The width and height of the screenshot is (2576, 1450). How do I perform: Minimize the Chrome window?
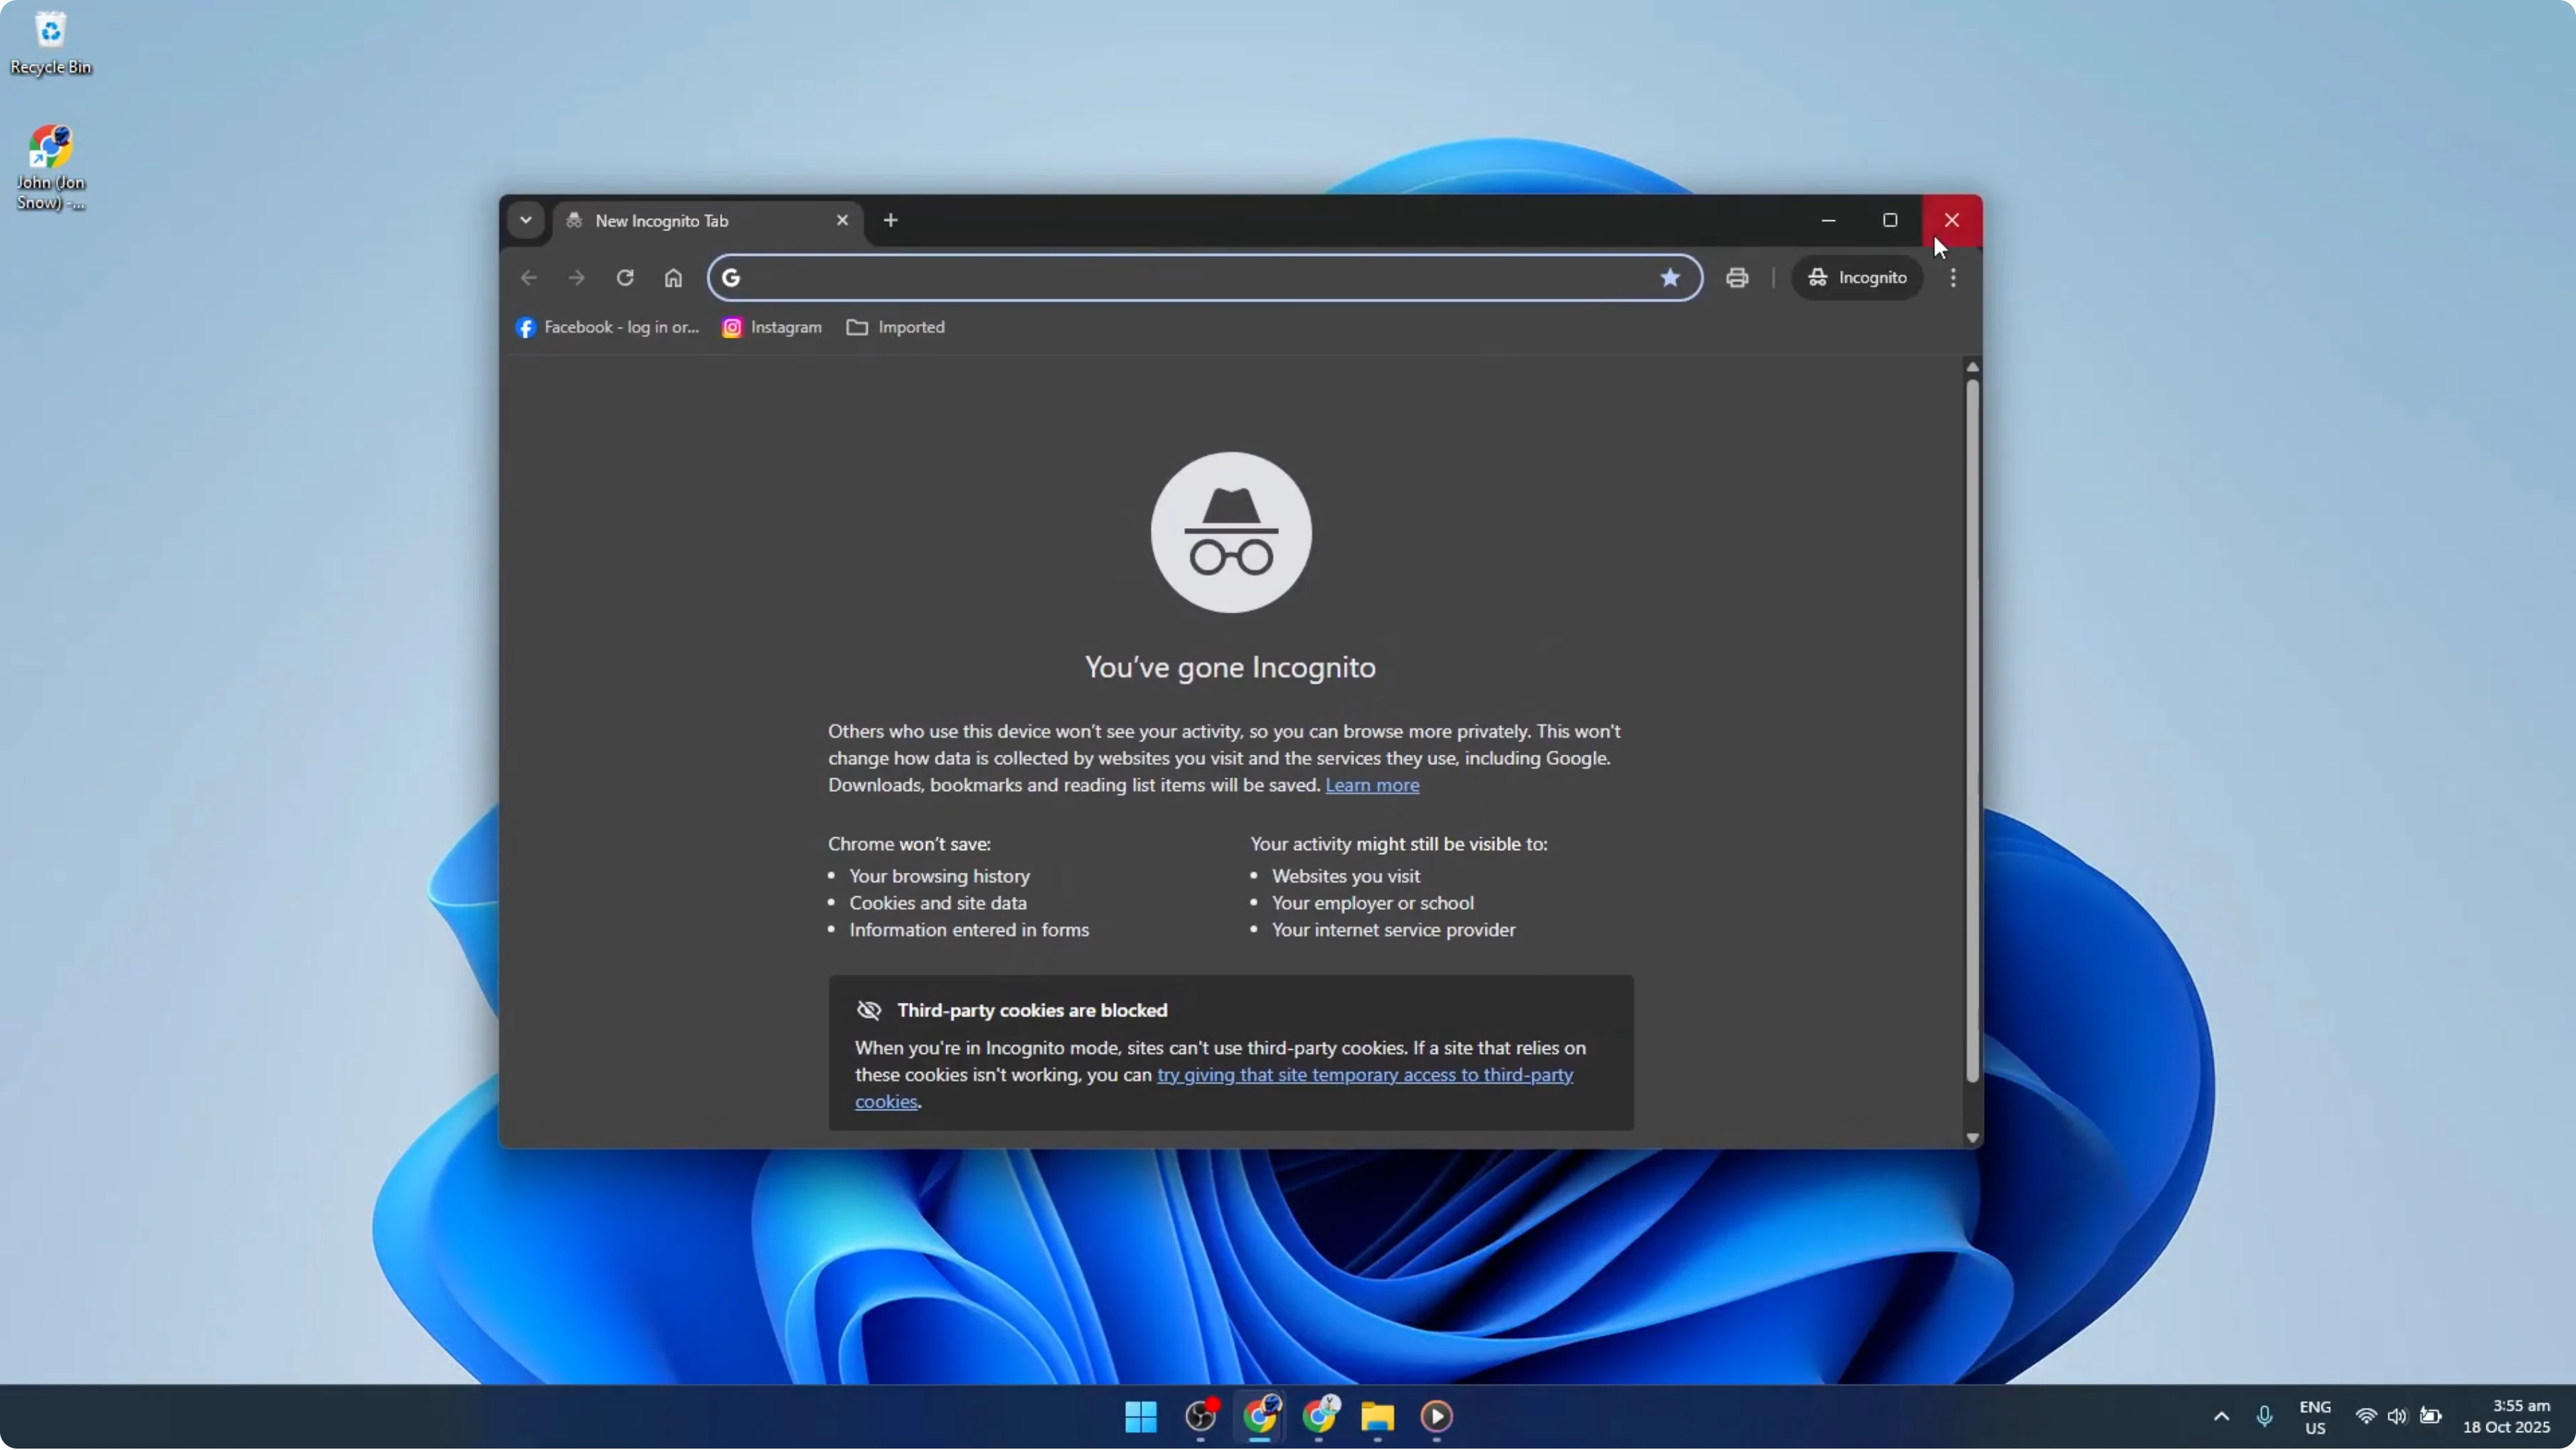tap(1828, 220)
